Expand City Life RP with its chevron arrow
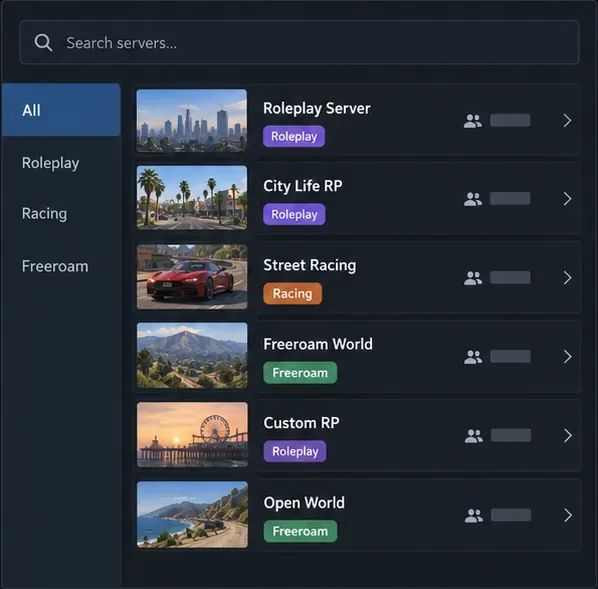Viewport: 598px width, 589px height. [567, 199]
